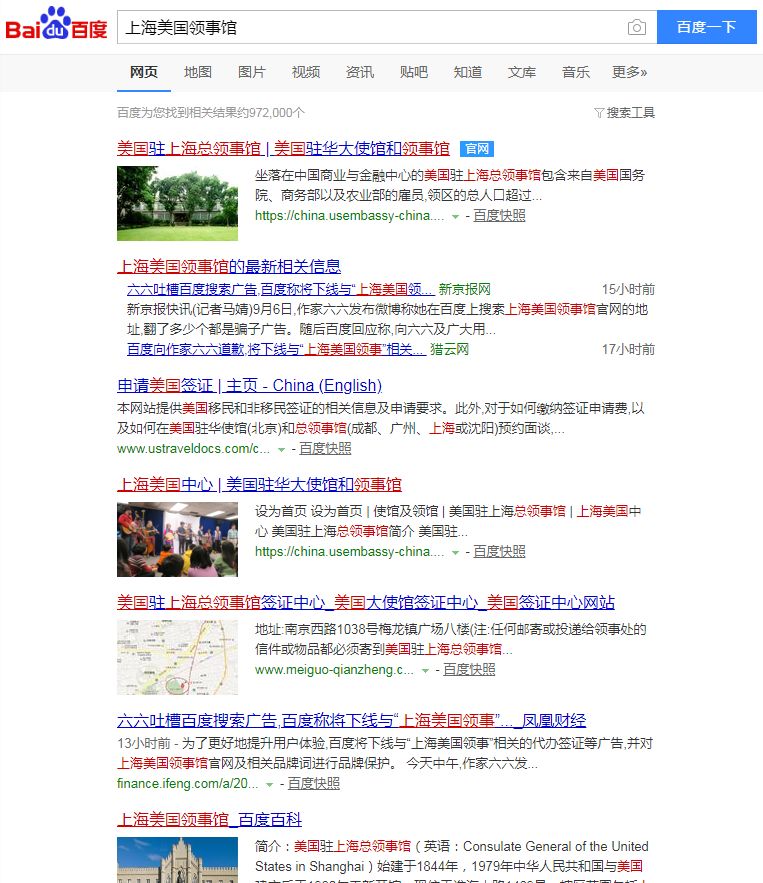This screenshot has height=883, width=763.
Task: Click first result's https://china.usembassy-china URL
Action: tap(349, 216)
